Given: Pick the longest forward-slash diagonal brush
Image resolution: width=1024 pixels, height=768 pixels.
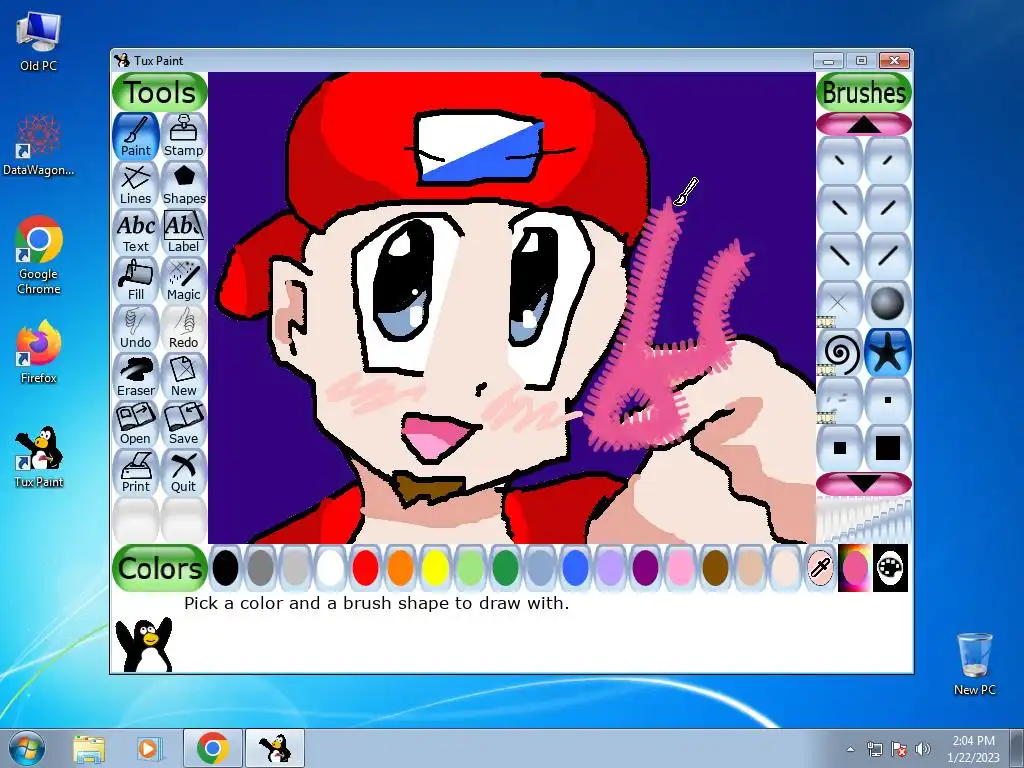Looking at the screenshot, I should [888, 256].
